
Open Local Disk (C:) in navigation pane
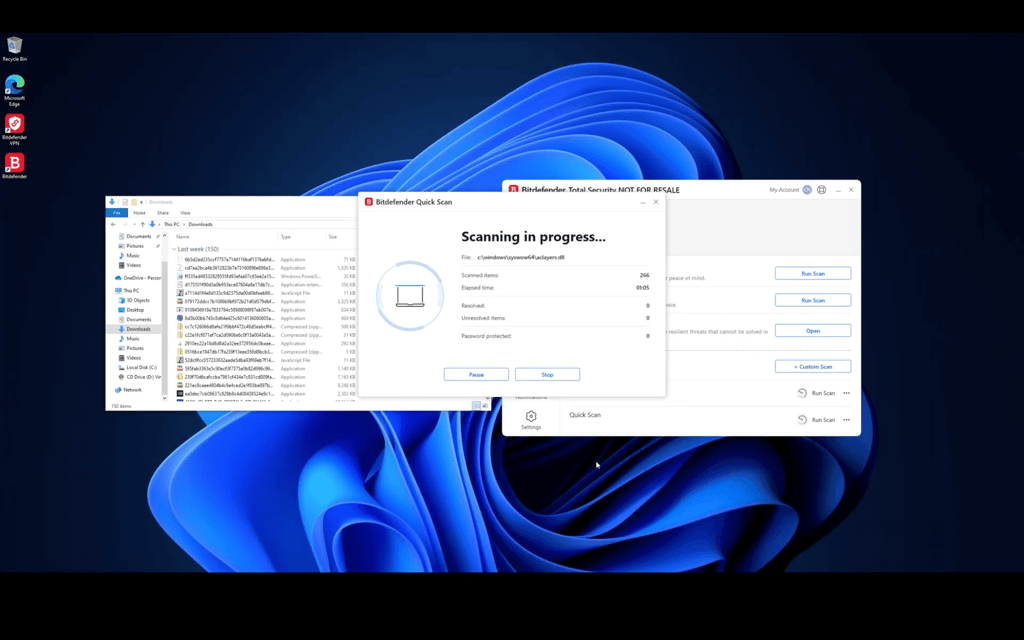[138, 367]
